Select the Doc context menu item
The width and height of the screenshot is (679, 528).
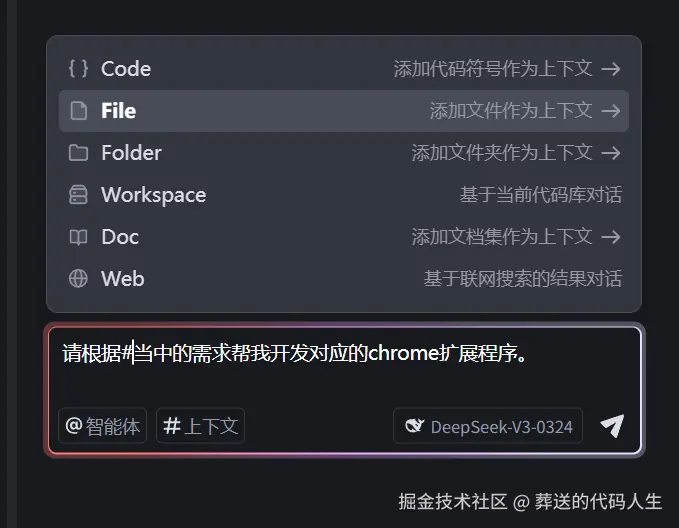[120, 237]
